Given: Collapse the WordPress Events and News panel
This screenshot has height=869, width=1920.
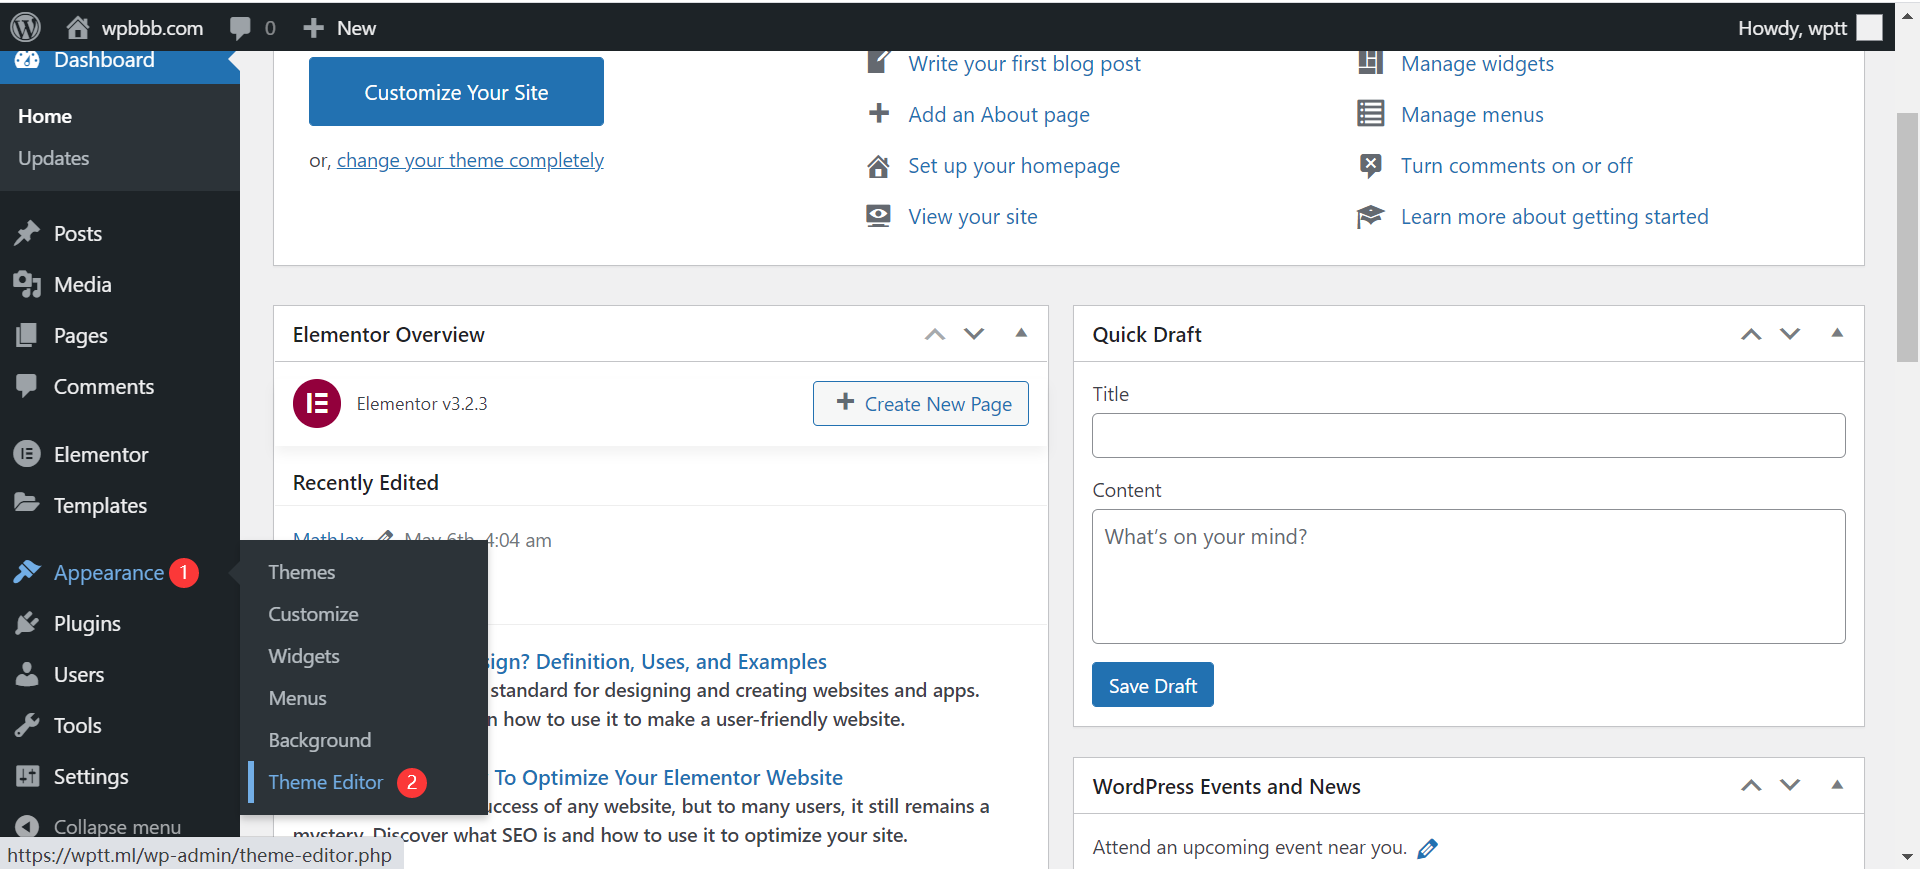Looking at the screenshot, I should point(1837,785).
